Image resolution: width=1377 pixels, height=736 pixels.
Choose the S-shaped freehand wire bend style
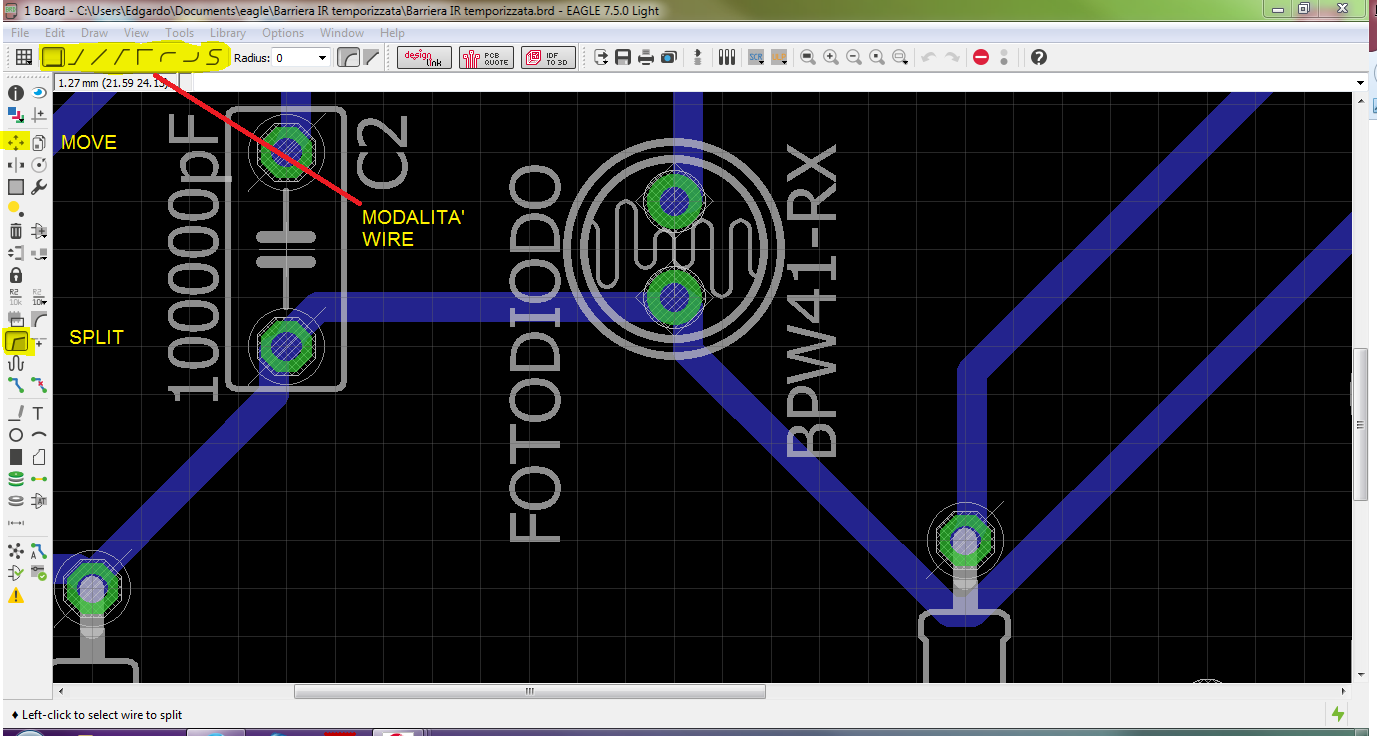[x=213, y=57]
